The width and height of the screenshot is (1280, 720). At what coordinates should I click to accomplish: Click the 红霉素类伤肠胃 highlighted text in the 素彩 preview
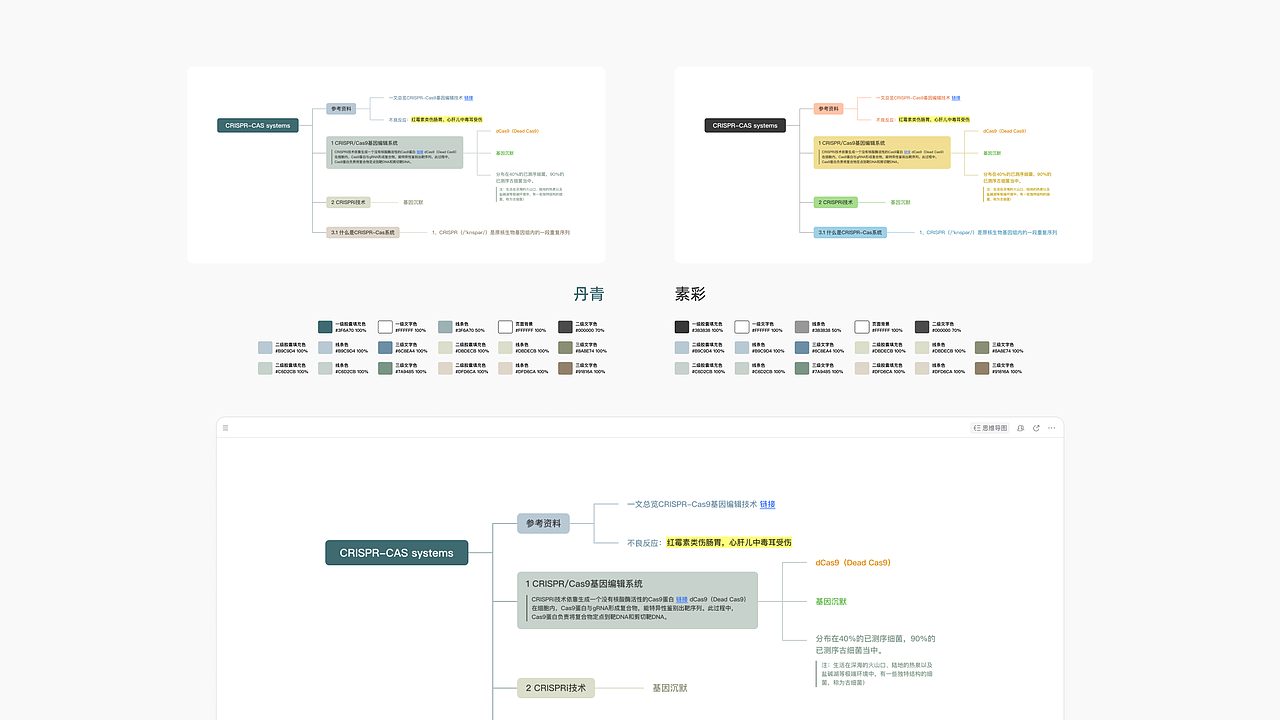(934, 119)
